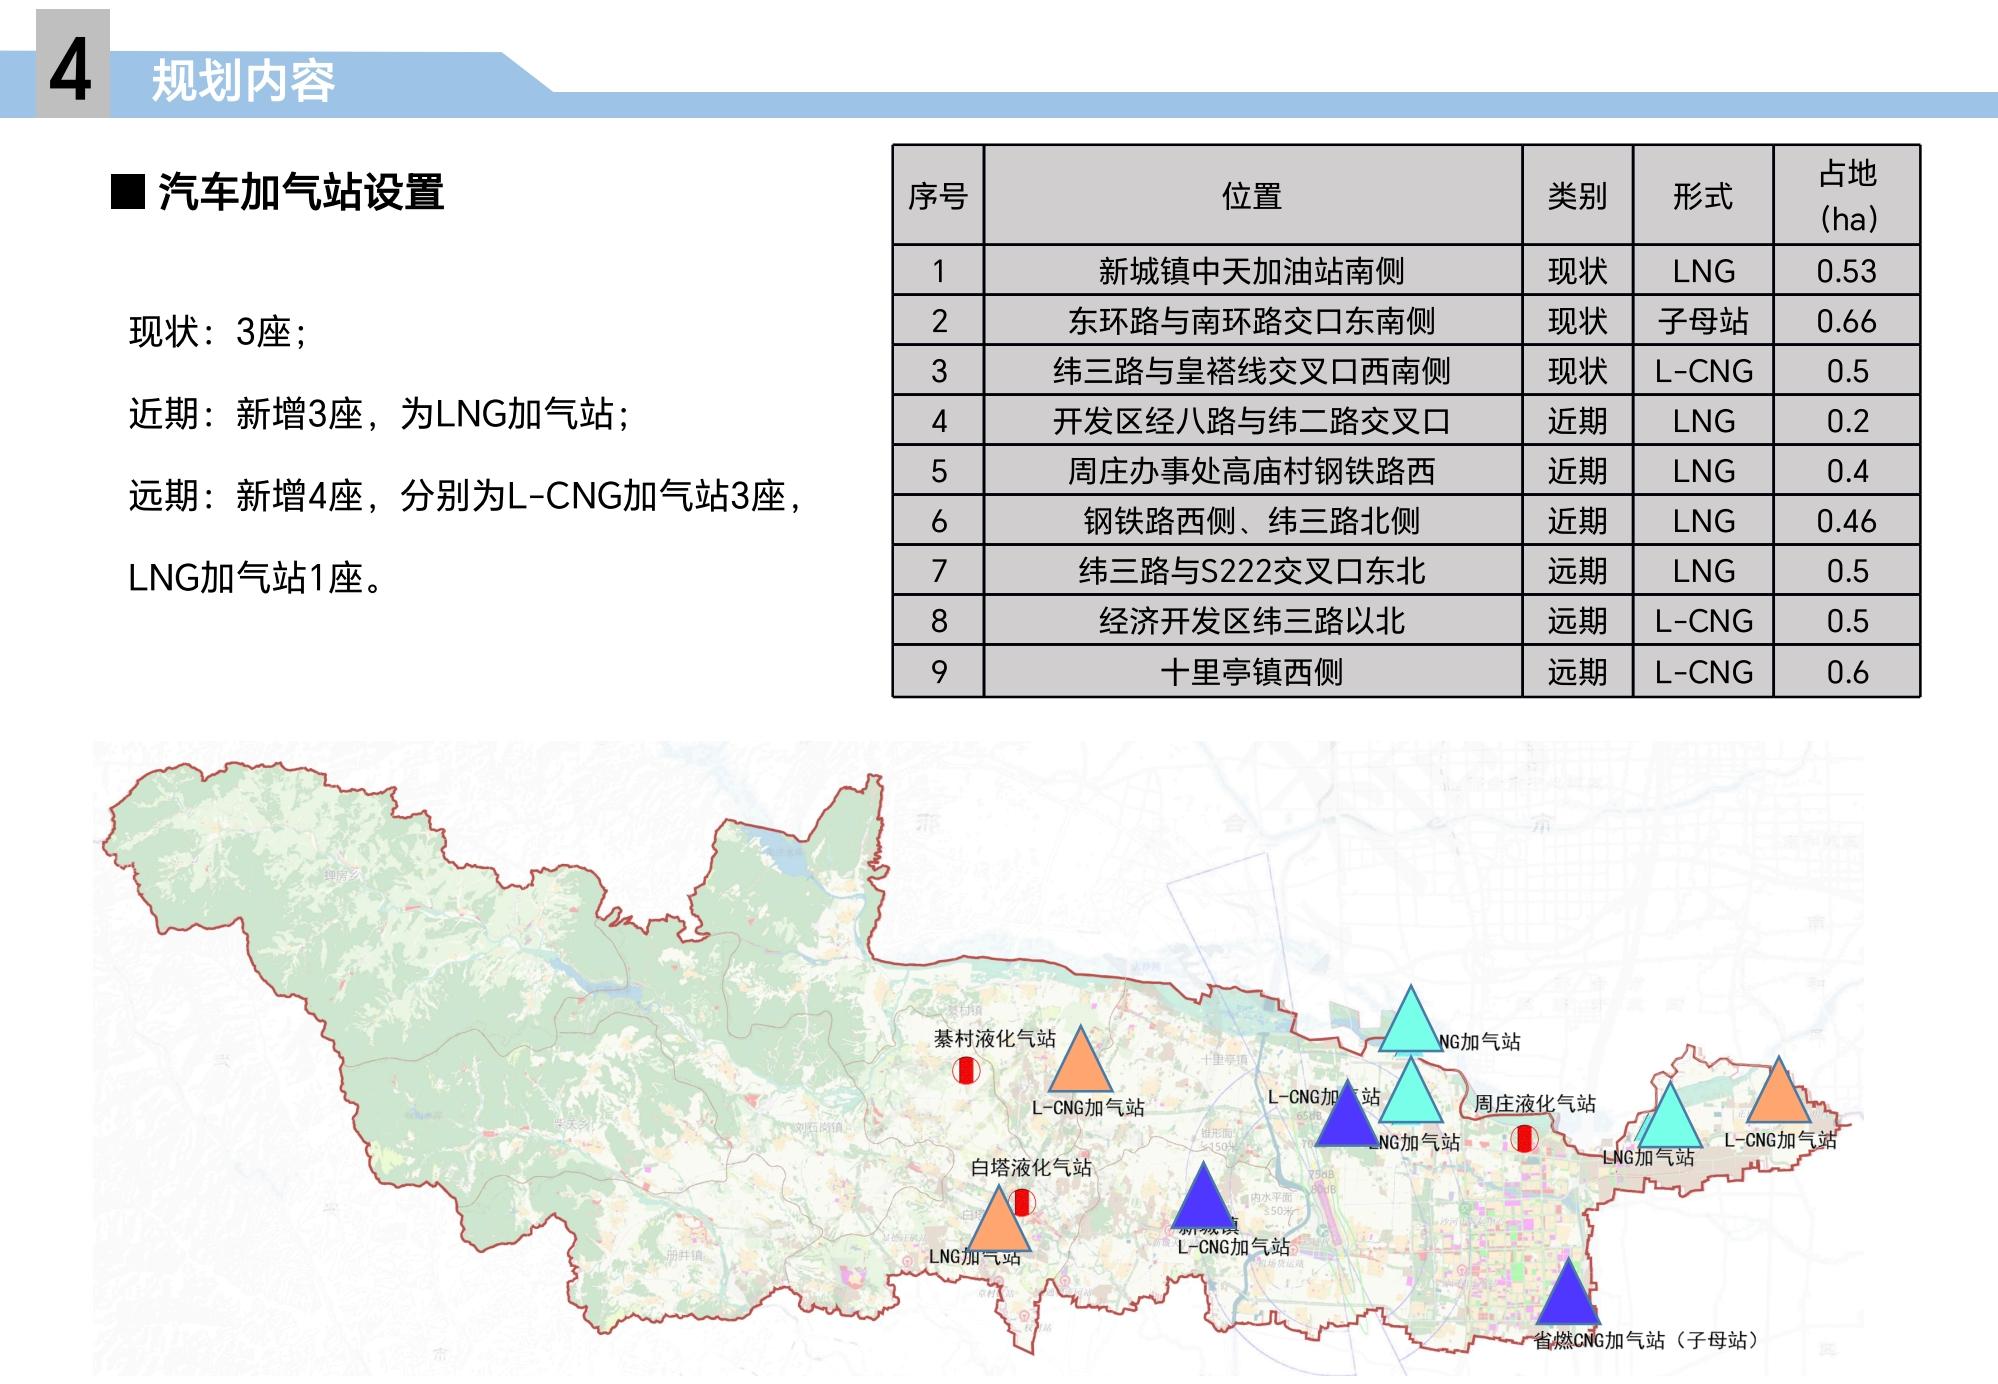This screenshot has width=1998, height=1384.
Task: Click the cell 东环路与南环路交口东南侧
Action: (x=1252, y=321)
